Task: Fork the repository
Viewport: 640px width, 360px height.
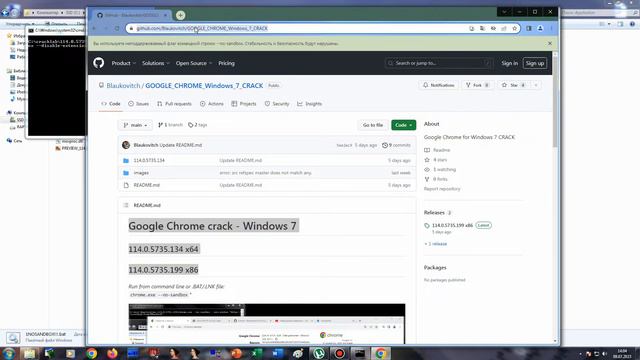Action: tap(478, 85)
